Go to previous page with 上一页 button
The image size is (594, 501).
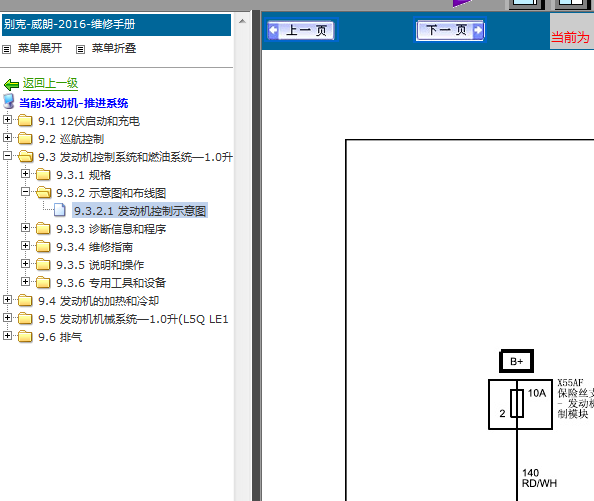[x=301, y=30]
